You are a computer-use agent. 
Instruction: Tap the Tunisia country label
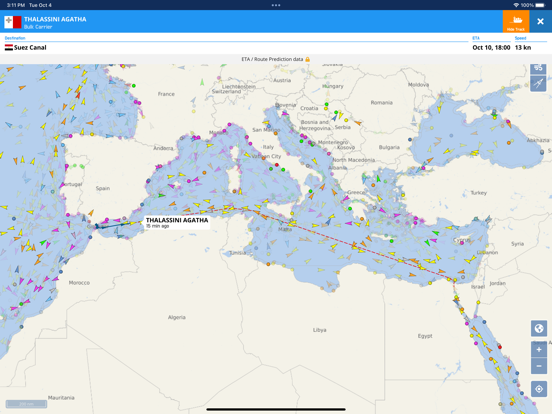click(x=238, y=253)
